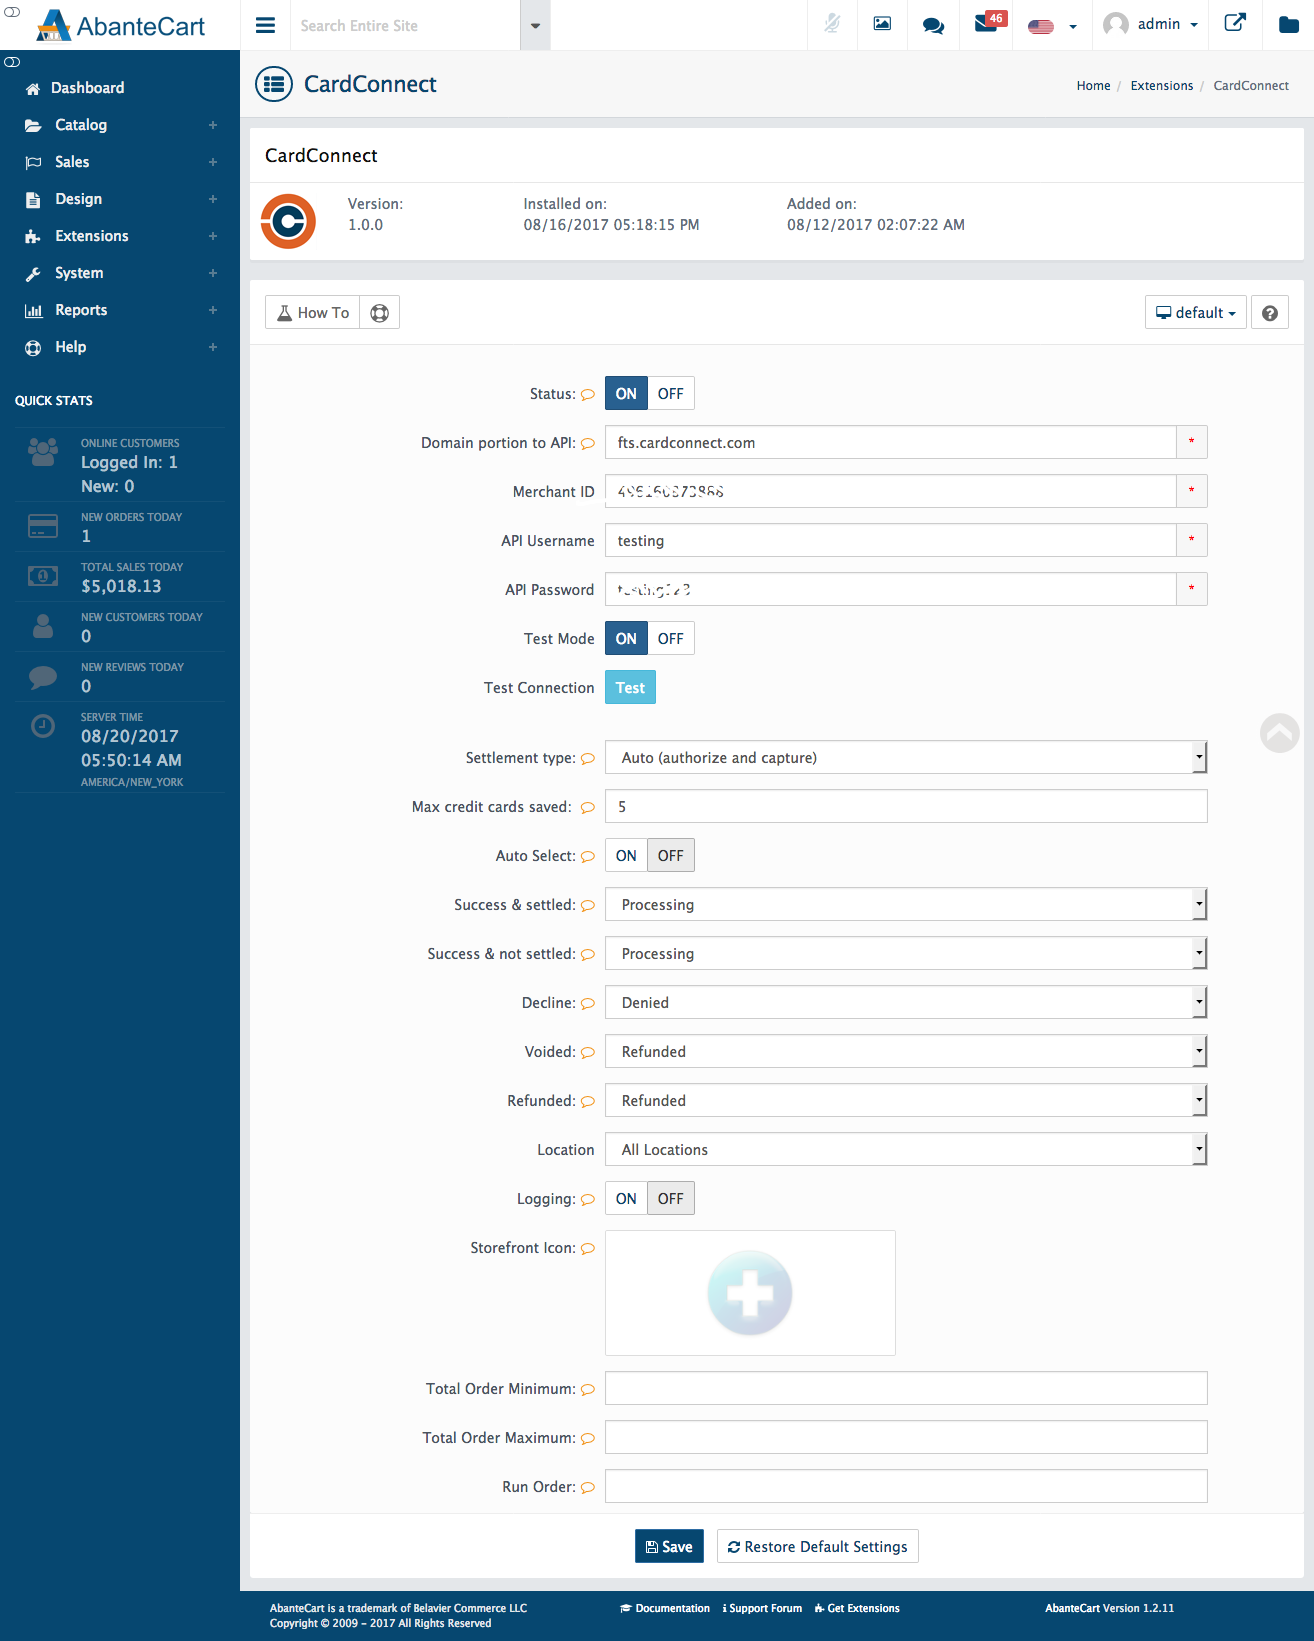Open the admin user dropdown
Viewport: 1314px width, 1641px height.
click(x=1150, y=24)
